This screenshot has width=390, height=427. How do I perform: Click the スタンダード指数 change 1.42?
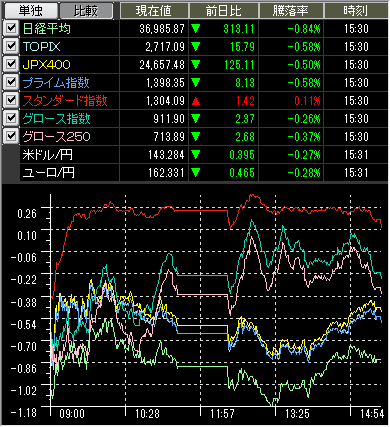(245, 101)
